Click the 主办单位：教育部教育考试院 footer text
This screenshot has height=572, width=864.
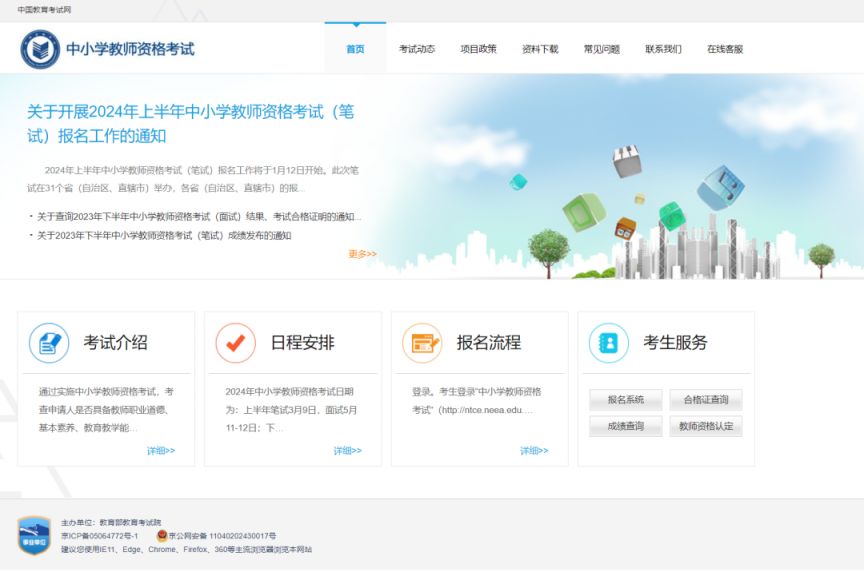point(111,522)
